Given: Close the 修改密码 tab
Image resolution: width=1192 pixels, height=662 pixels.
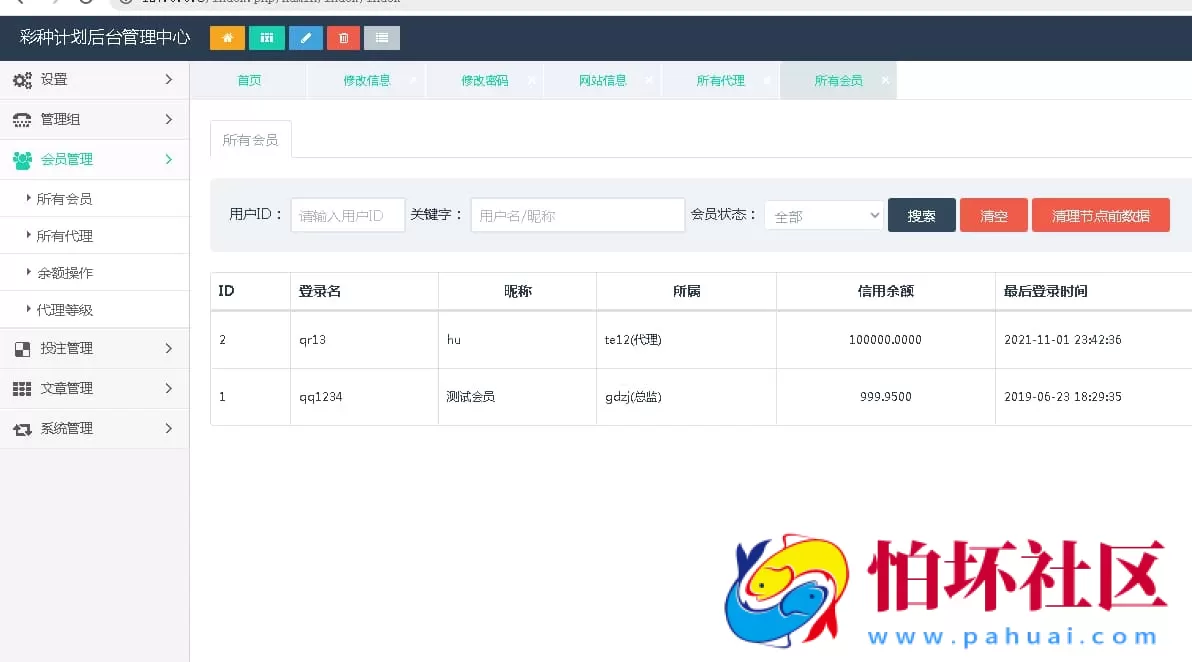Looking at the screenshot, I should [x=531, y=80].
